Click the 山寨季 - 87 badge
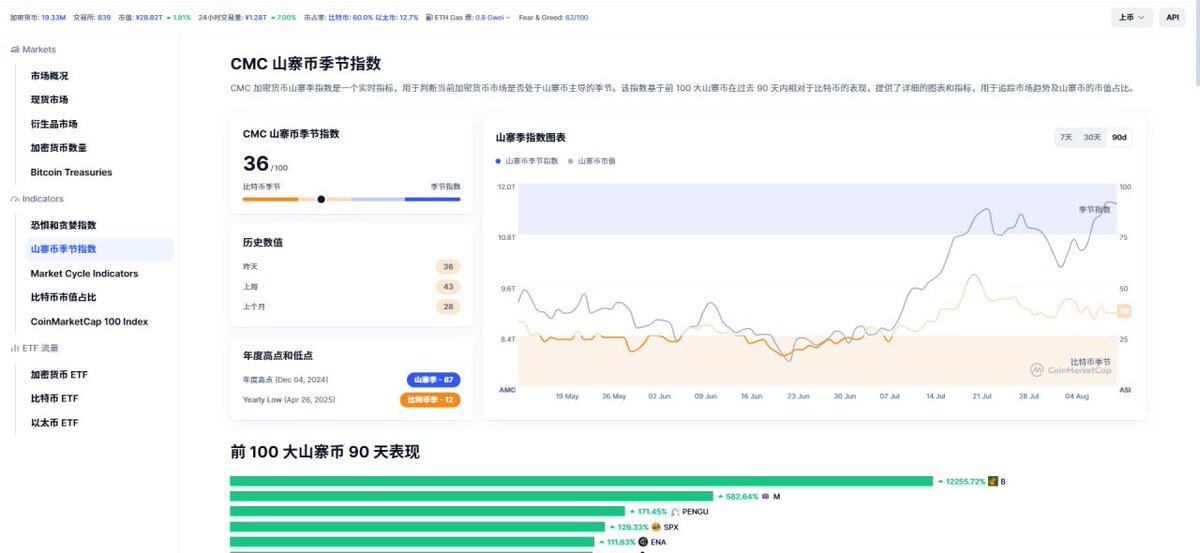This screenshot has height=553, width=1200. click(433, 379)
